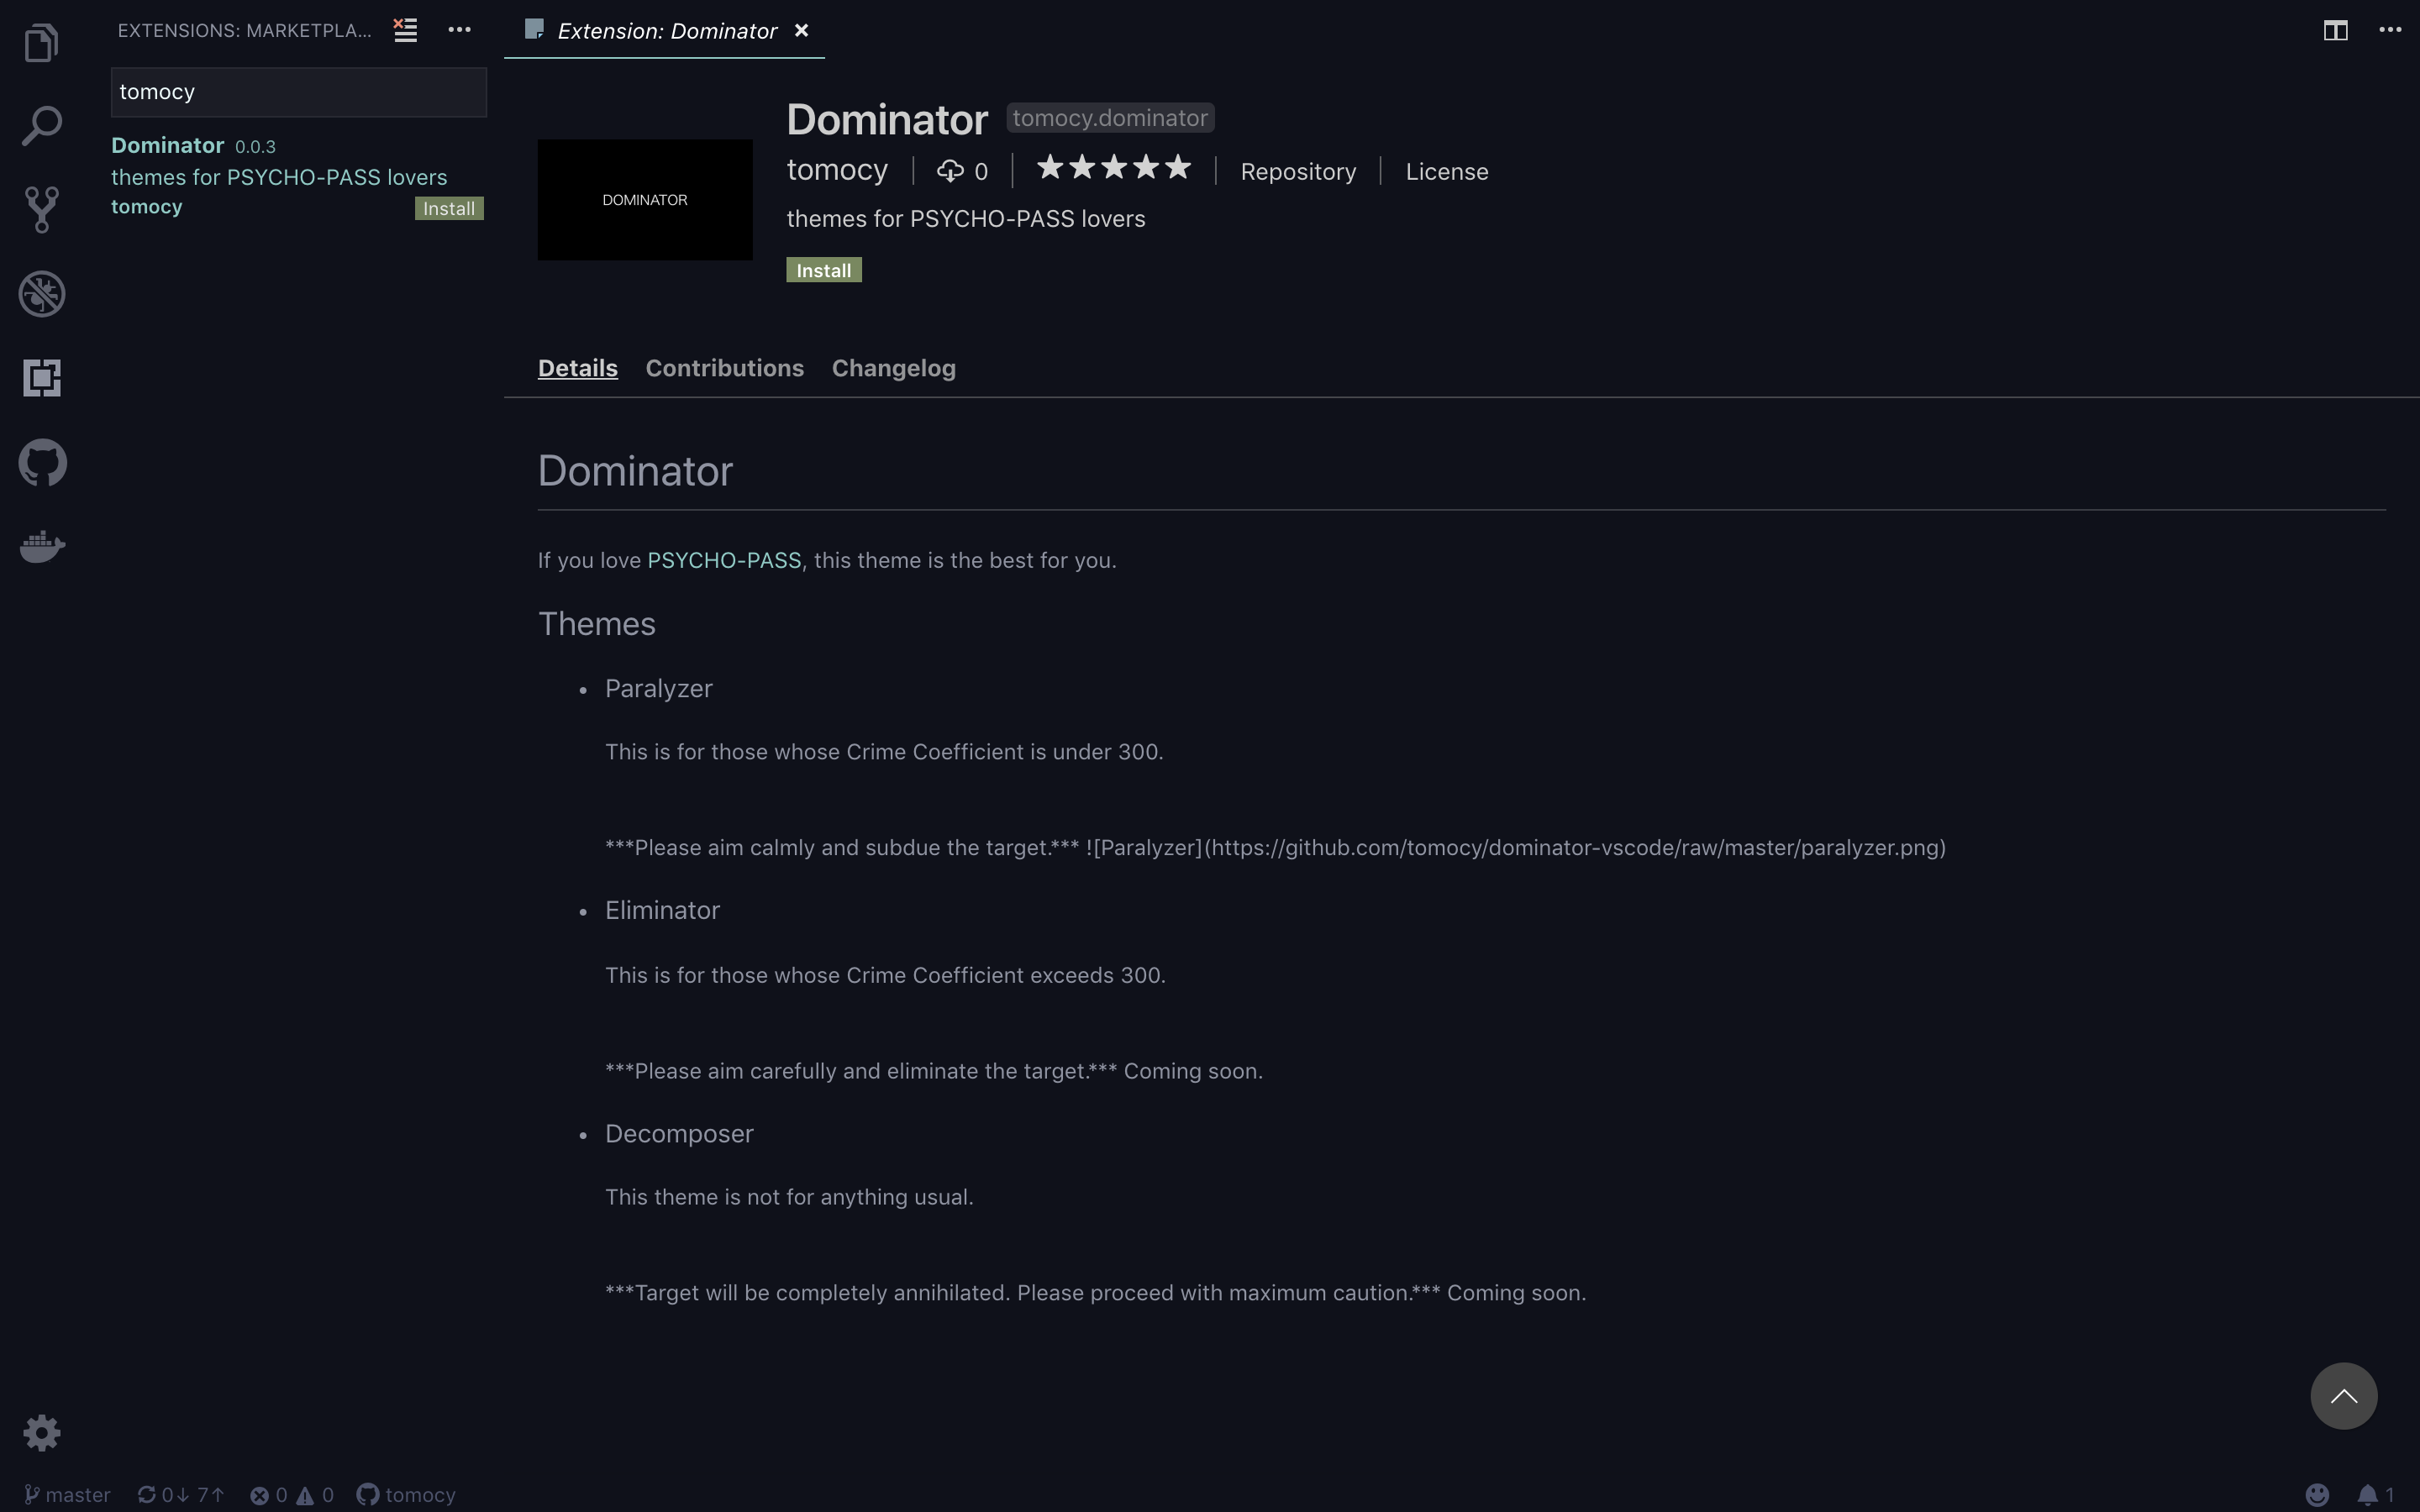Screen dimensions: 2420x1512
Task: Open the GitHub view in activity bar
Action: coord(42,462)
